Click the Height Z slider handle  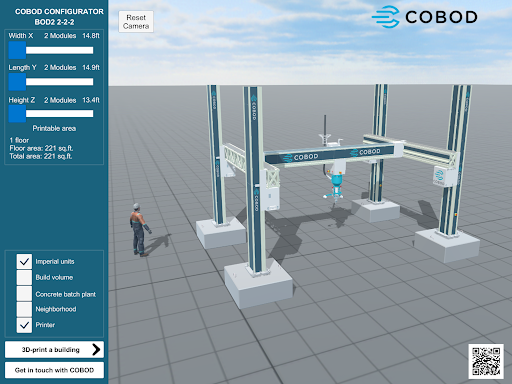(x=17, y=114)
